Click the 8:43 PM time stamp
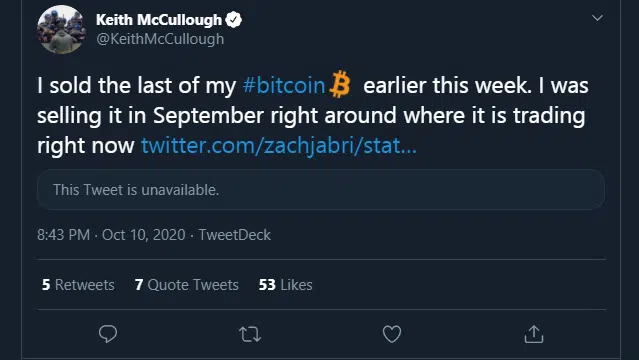Image resolution: width=639 pixels, height=360 pixels. (x=63, y=235)
